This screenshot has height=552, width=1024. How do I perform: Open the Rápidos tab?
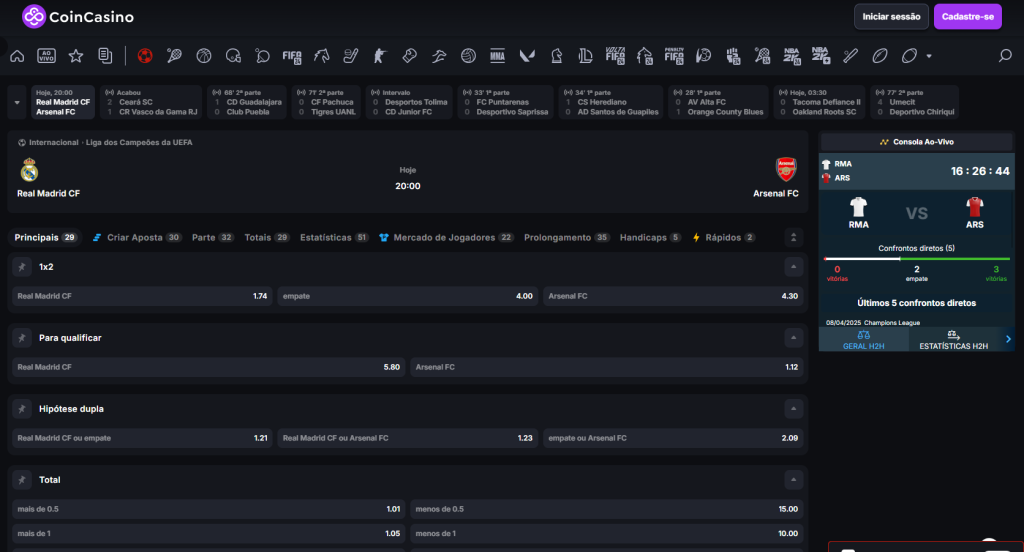pyautogui.click(x=724, y=237)
